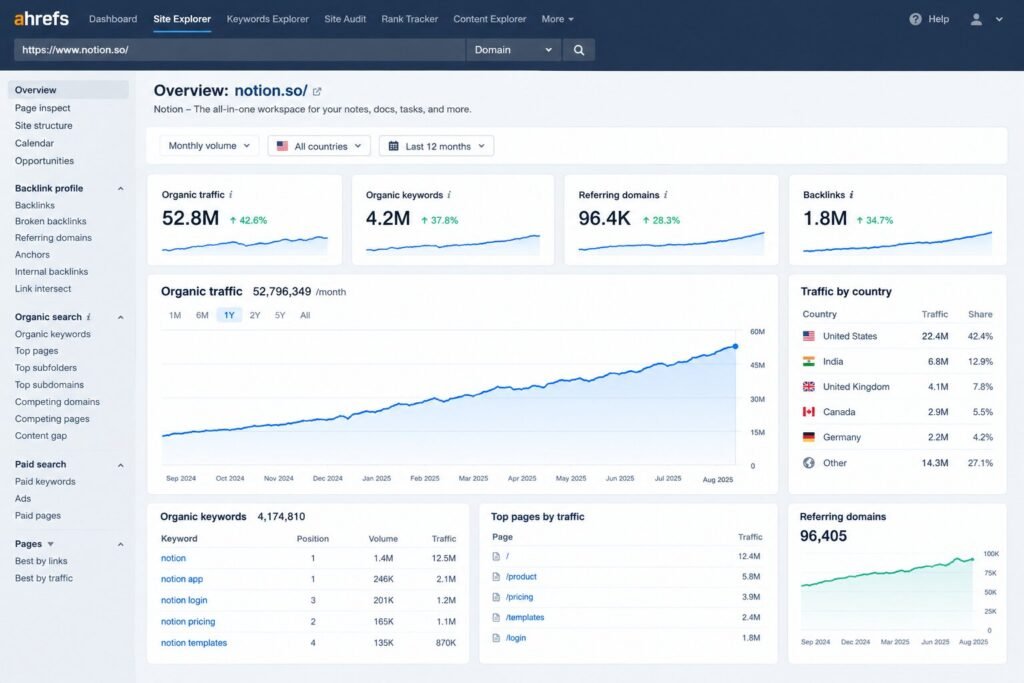Click the ahrefs logo
1024x683 pixels.
pyautogui.click(x=41, y=19)
